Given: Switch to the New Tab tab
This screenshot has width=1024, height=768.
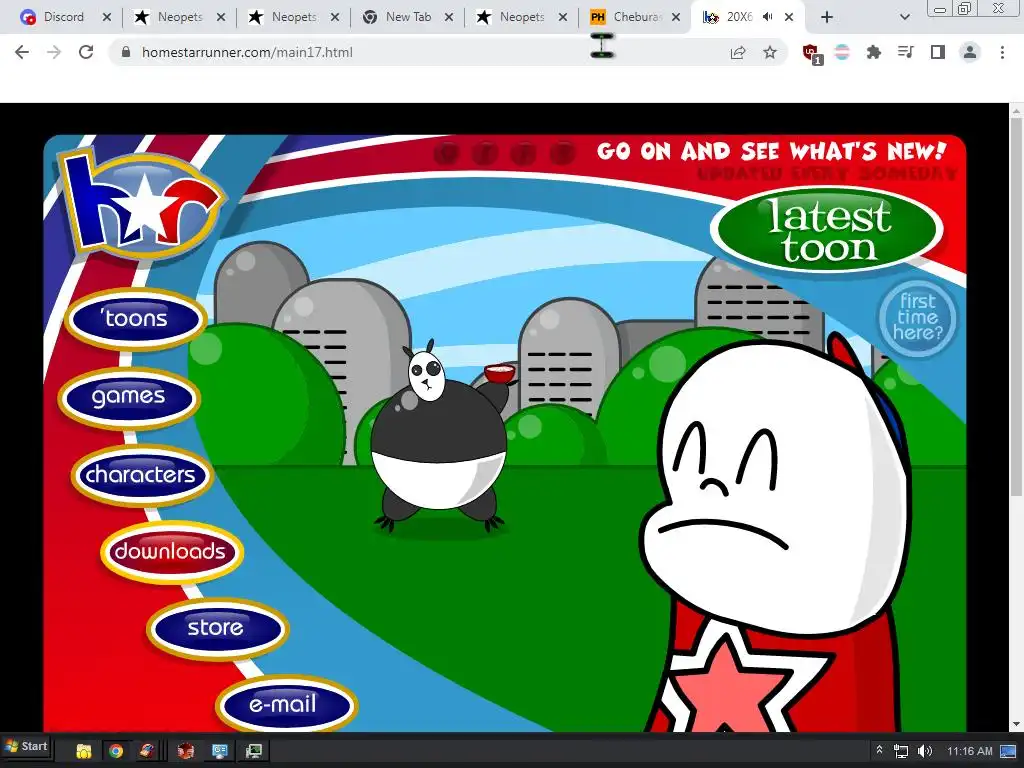Looking at the screenshot, I should [x=408, y=17].
